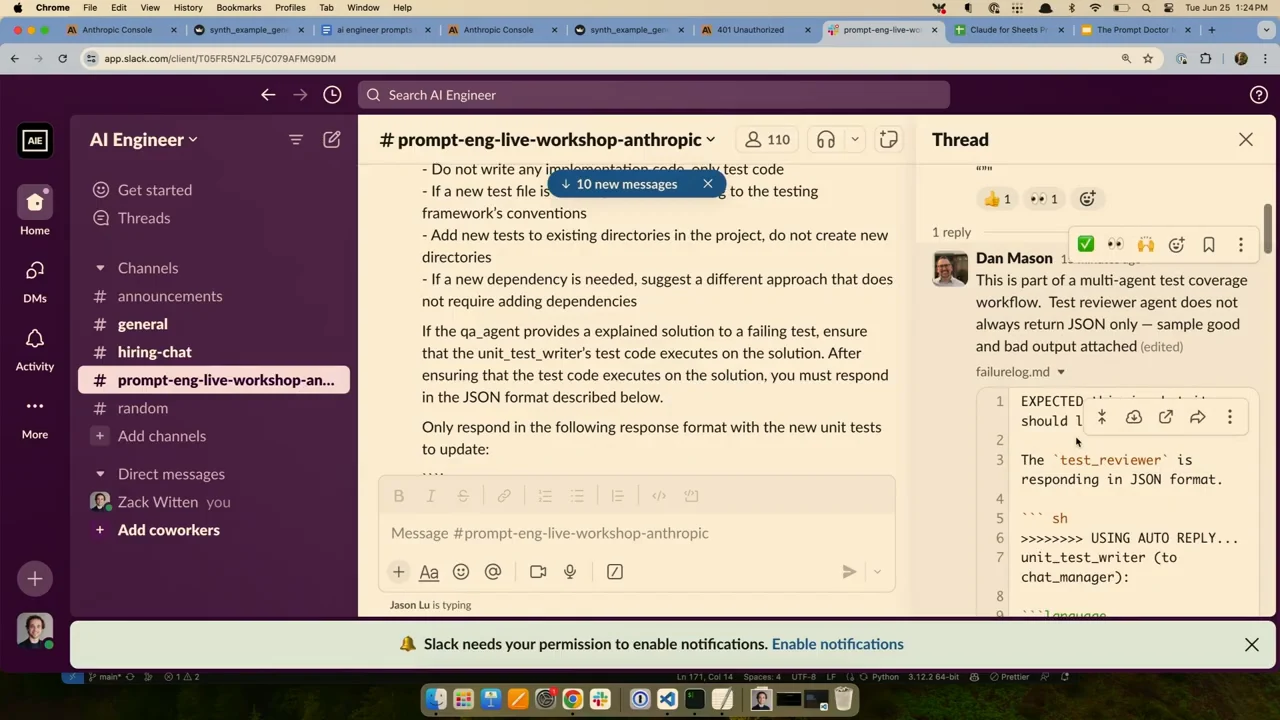Image resolution: width=1280 pixels, height=720 pixels.
Task: Open failurelog.md in new window
Action: [x=1166, y=417]
